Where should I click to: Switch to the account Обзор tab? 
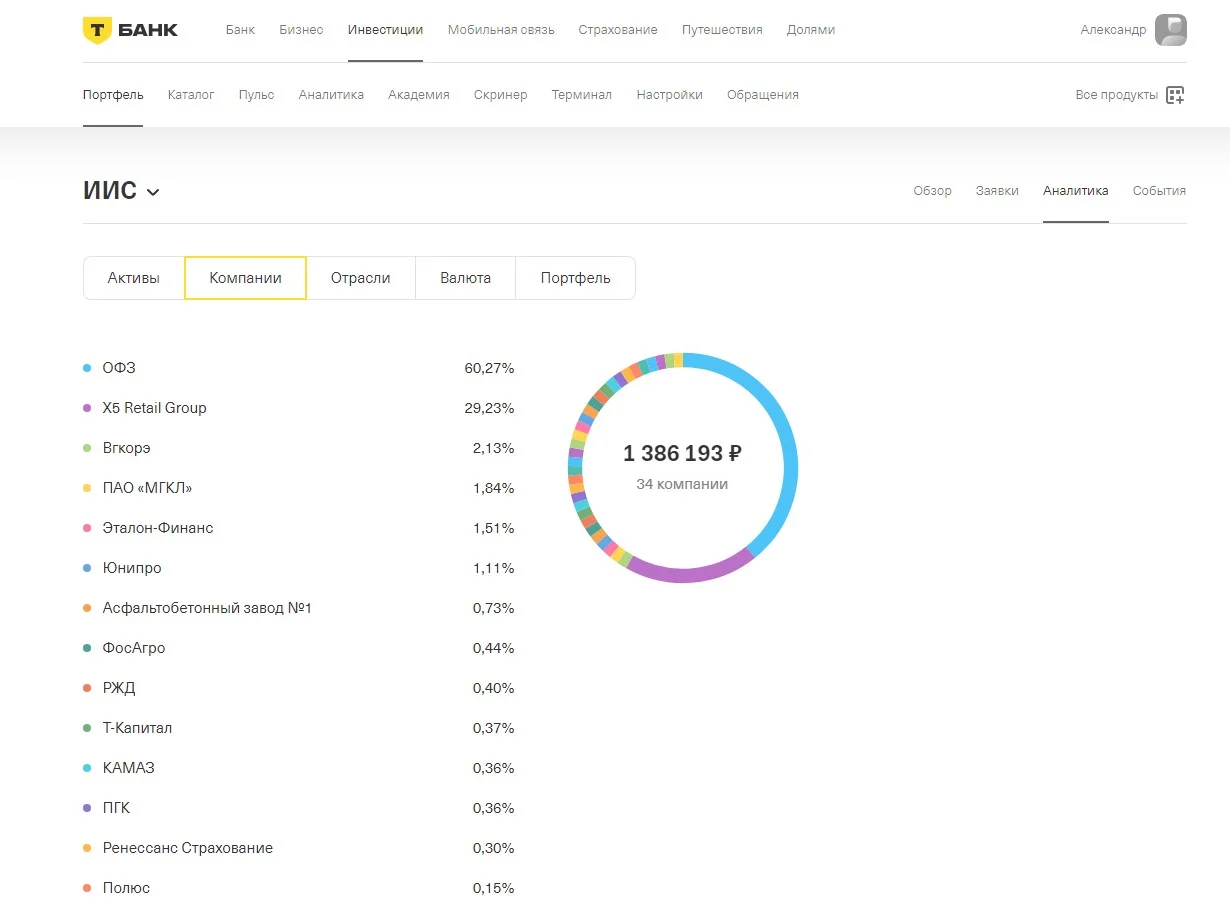(932, 191)
